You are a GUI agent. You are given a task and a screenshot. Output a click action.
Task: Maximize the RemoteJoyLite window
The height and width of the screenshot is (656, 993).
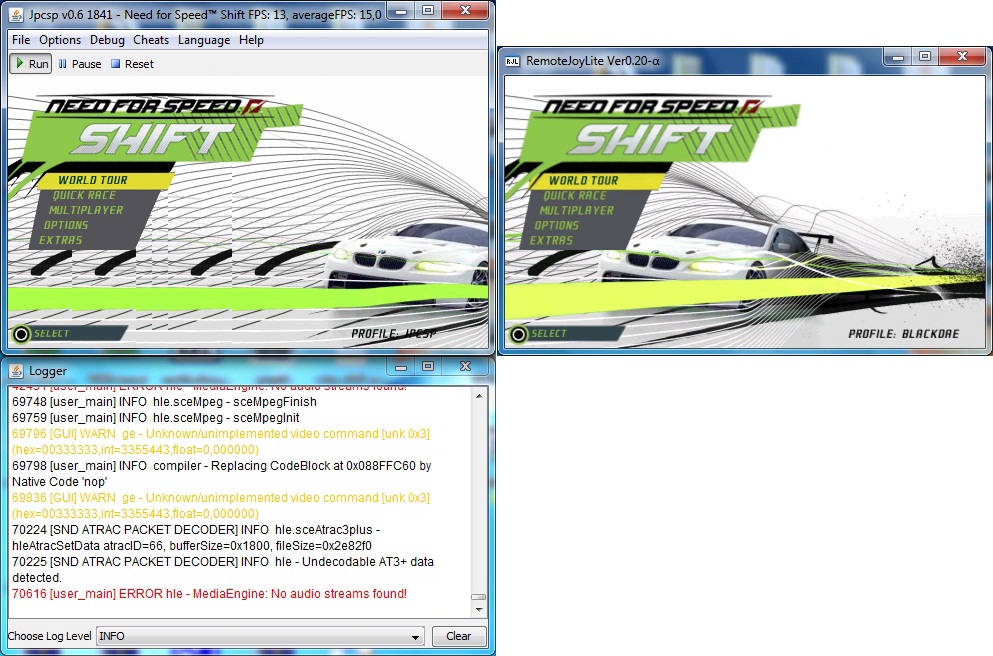(x=925, y=58)
